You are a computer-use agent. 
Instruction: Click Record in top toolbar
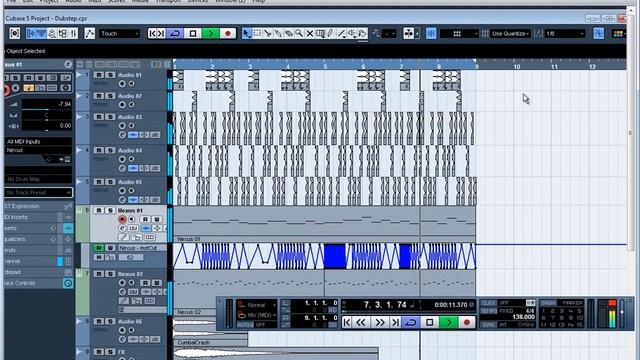click(x=228, y=33)
